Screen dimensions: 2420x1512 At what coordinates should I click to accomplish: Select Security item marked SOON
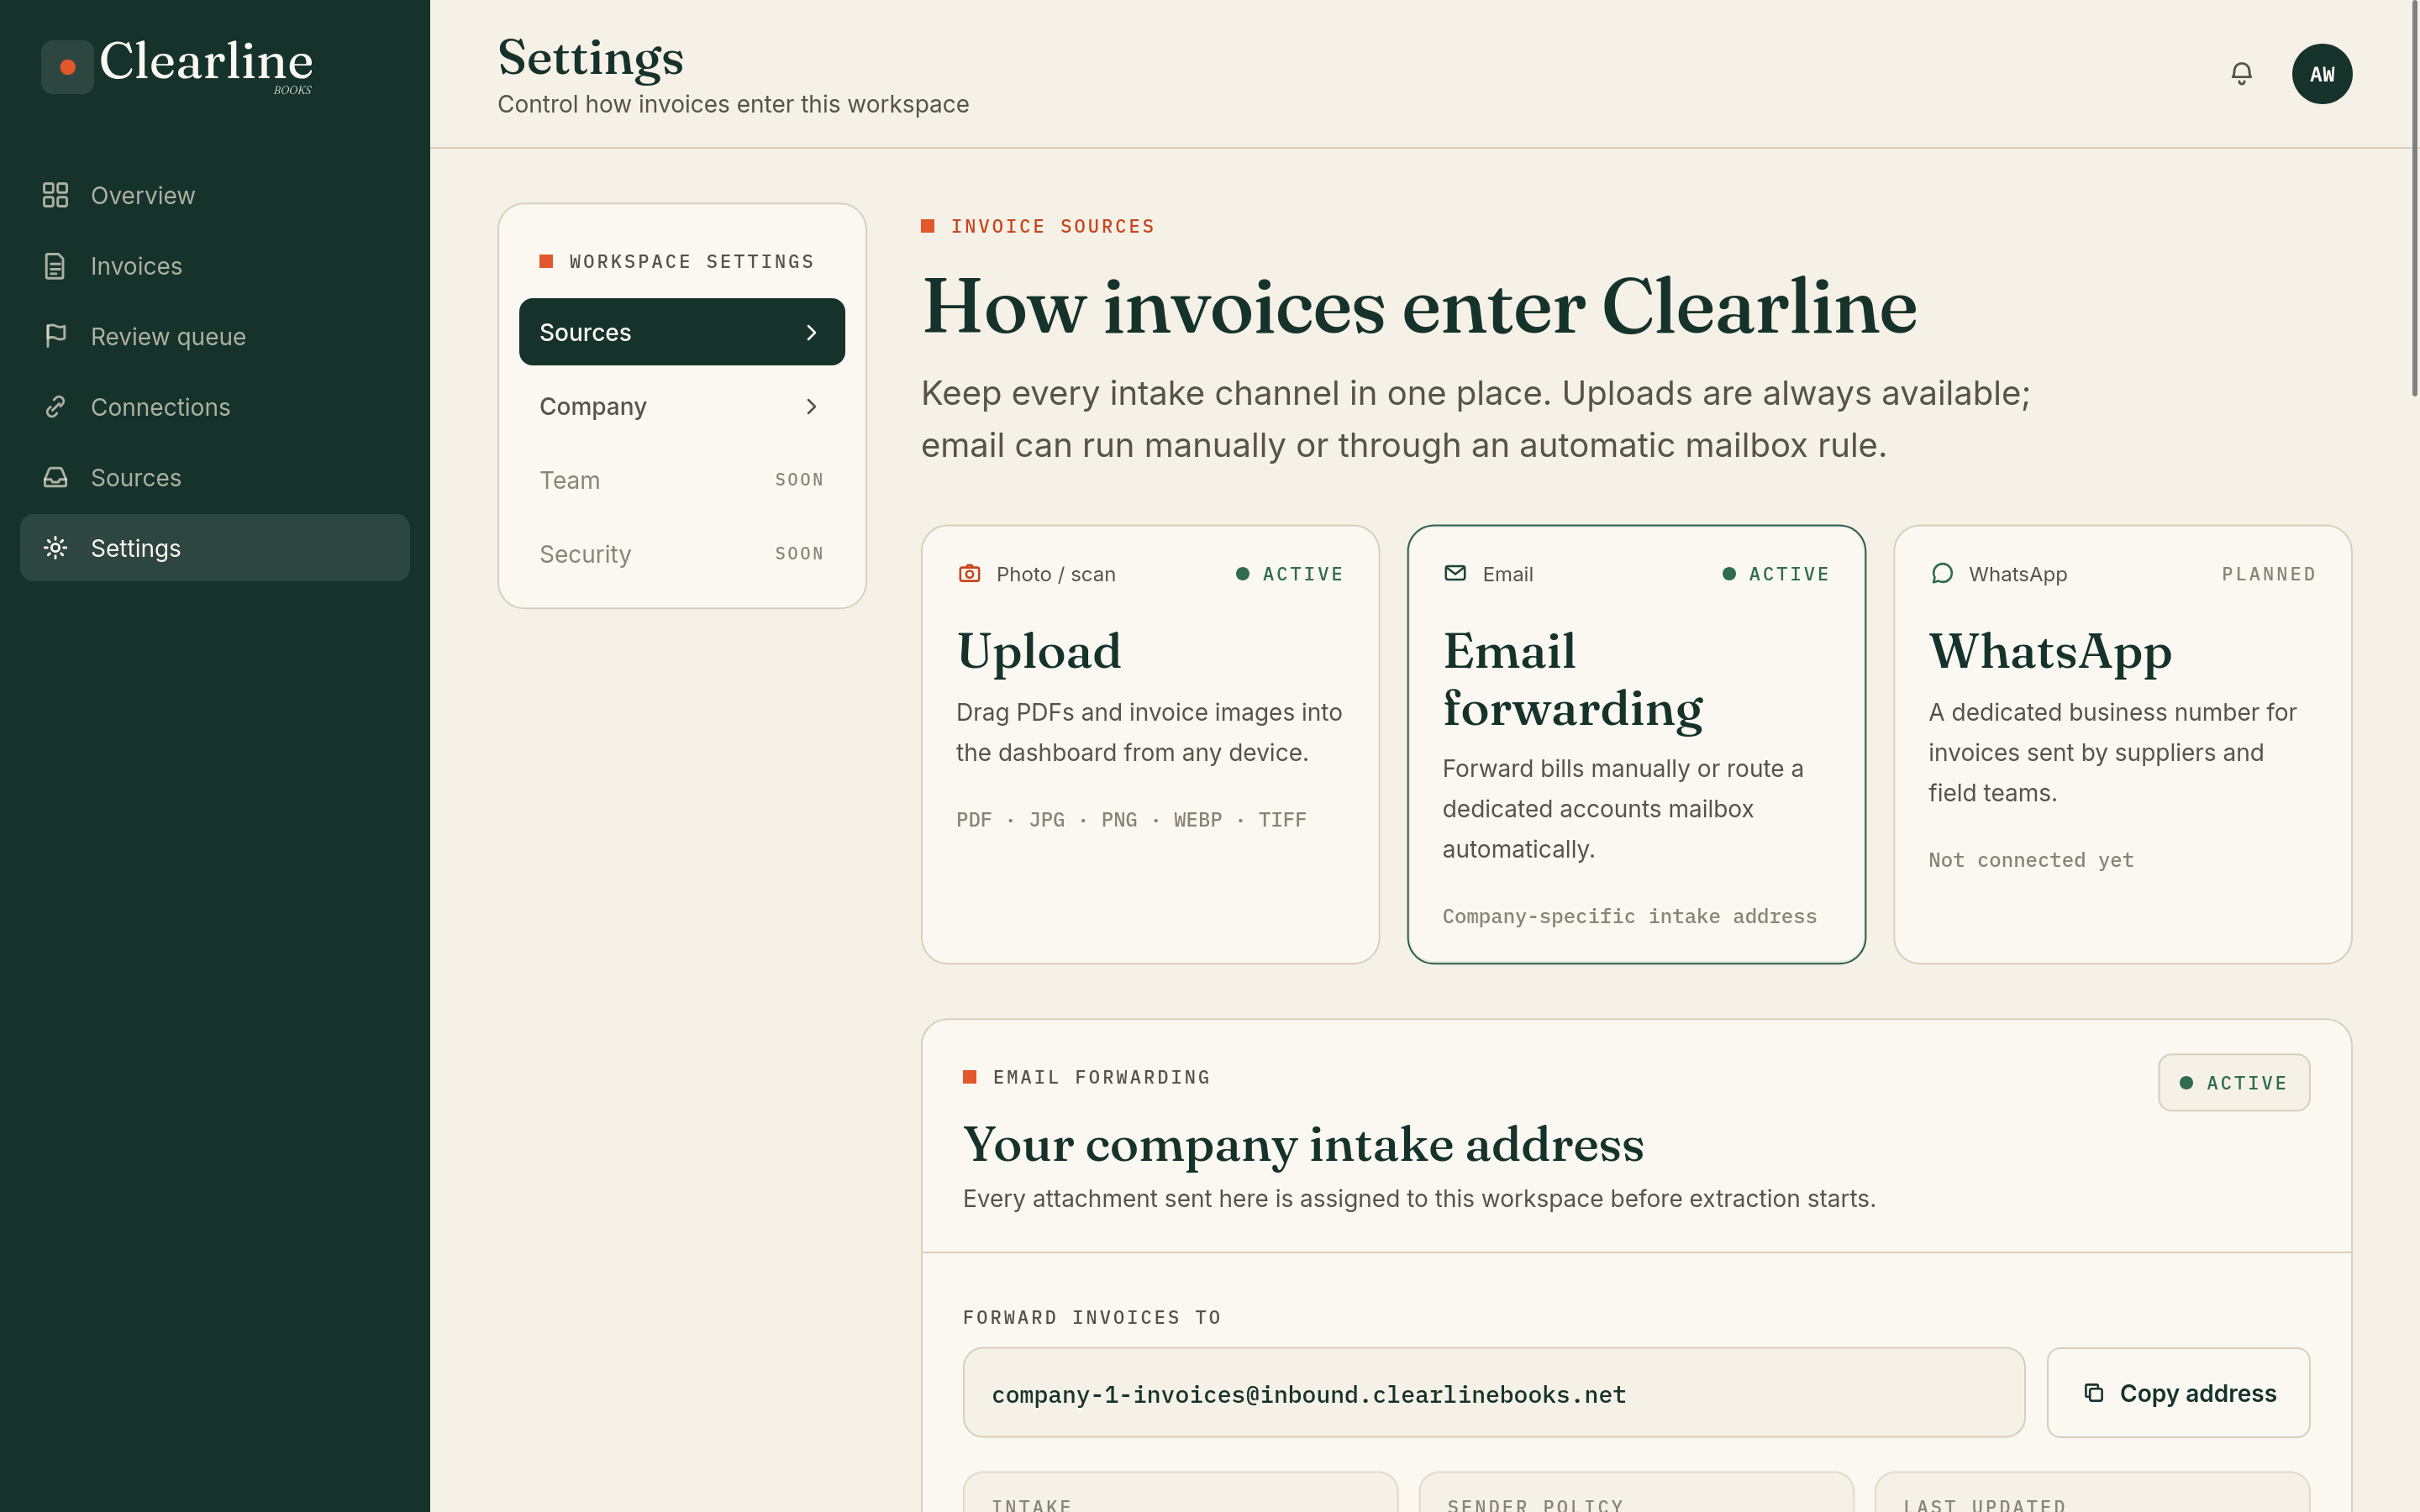tap(682, 554)
